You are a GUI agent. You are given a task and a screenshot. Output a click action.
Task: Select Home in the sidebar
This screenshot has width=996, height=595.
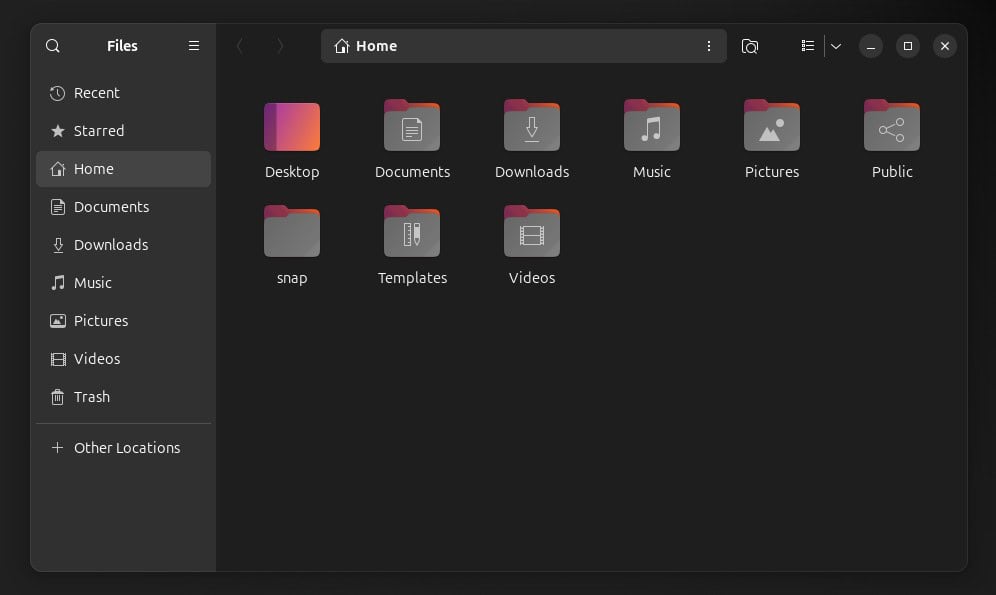[123, 169]
